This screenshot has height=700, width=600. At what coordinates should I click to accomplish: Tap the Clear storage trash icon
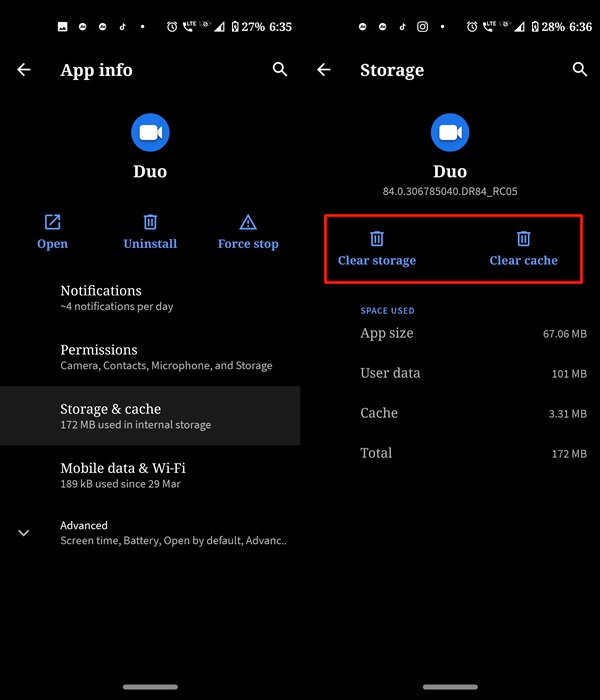point(377,238)
